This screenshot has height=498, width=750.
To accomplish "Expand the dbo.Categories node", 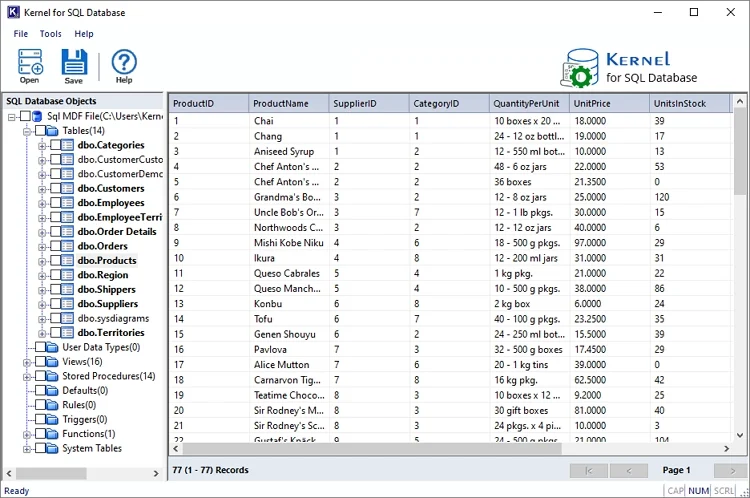I will coord(42,146).
